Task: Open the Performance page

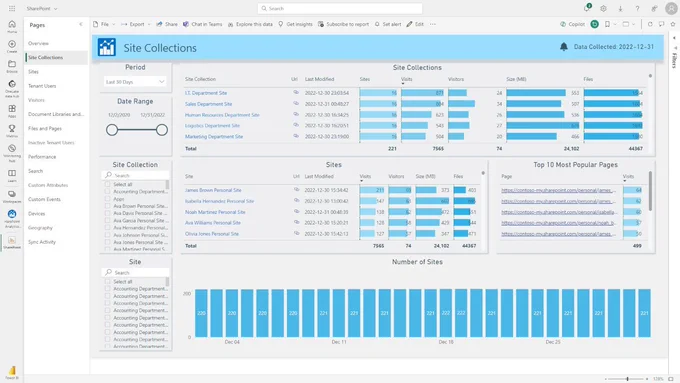Action: click(42, 157)
